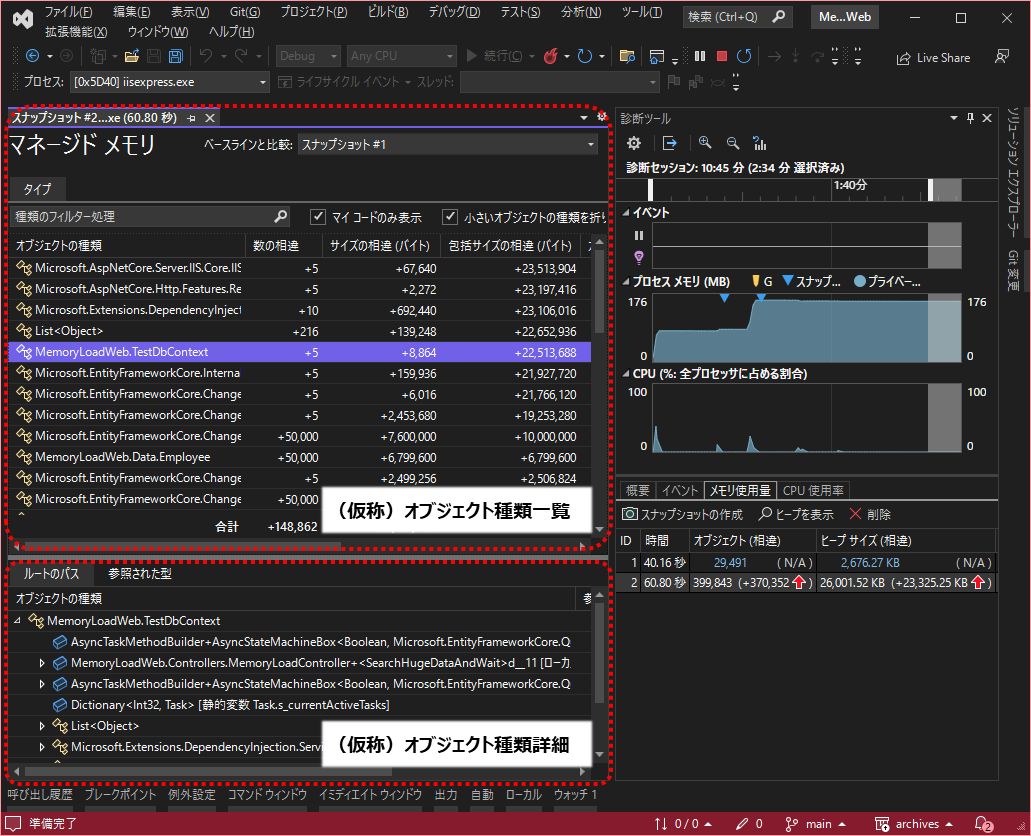Pin the スナップショット #2 document tab

[x=191, y=118]
